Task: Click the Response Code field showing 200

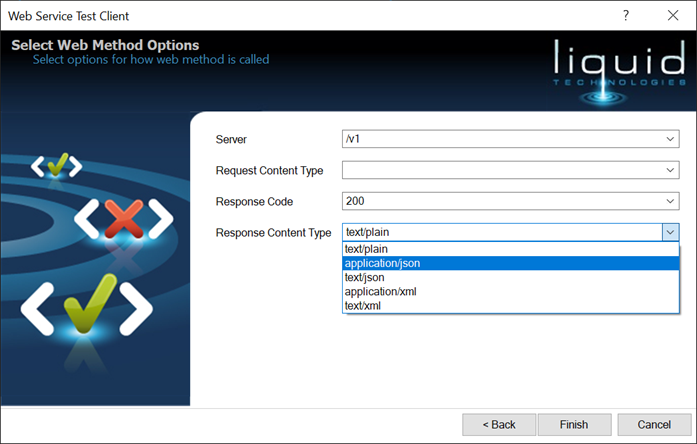Action: pos(500,201)
